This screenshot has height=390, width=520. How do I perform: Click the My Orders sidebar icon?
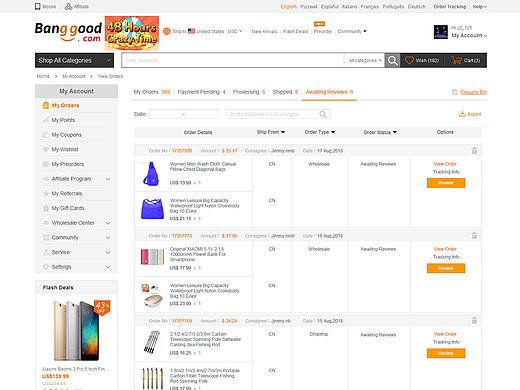(x=46, y=105)
